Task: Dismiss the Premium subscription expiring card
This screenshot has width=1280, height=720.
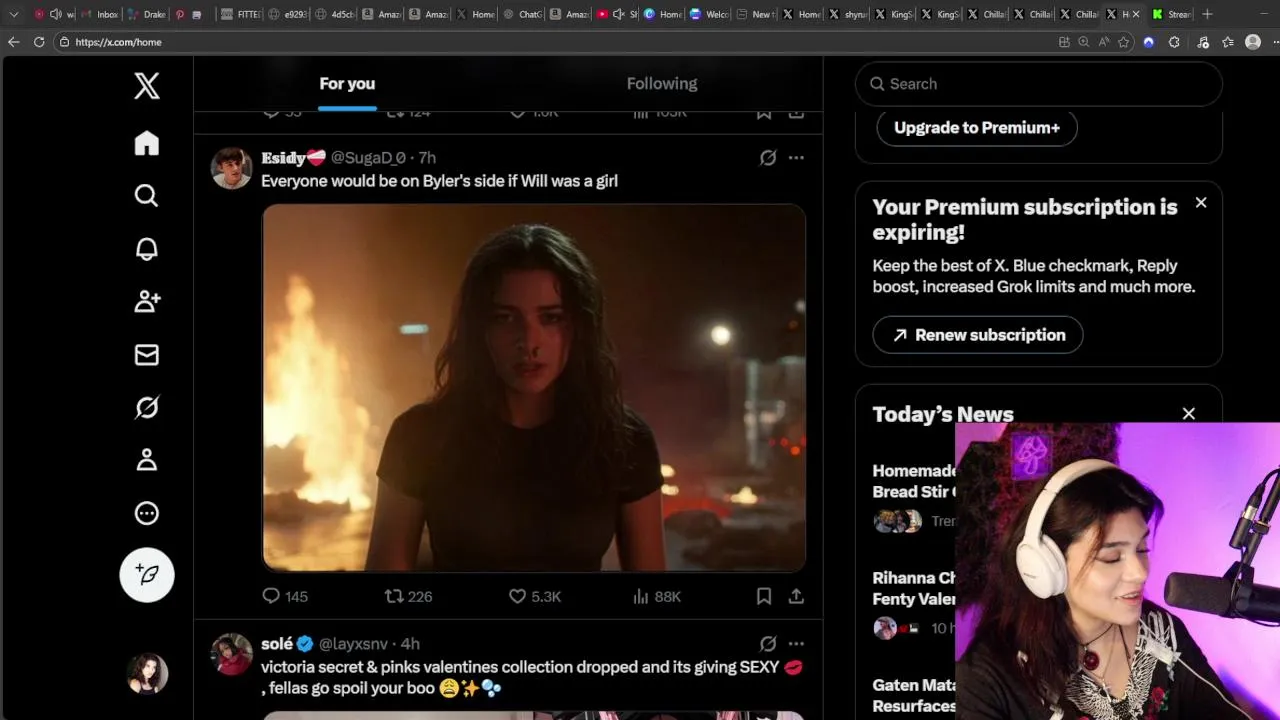Action: [x=1201, y=203]
